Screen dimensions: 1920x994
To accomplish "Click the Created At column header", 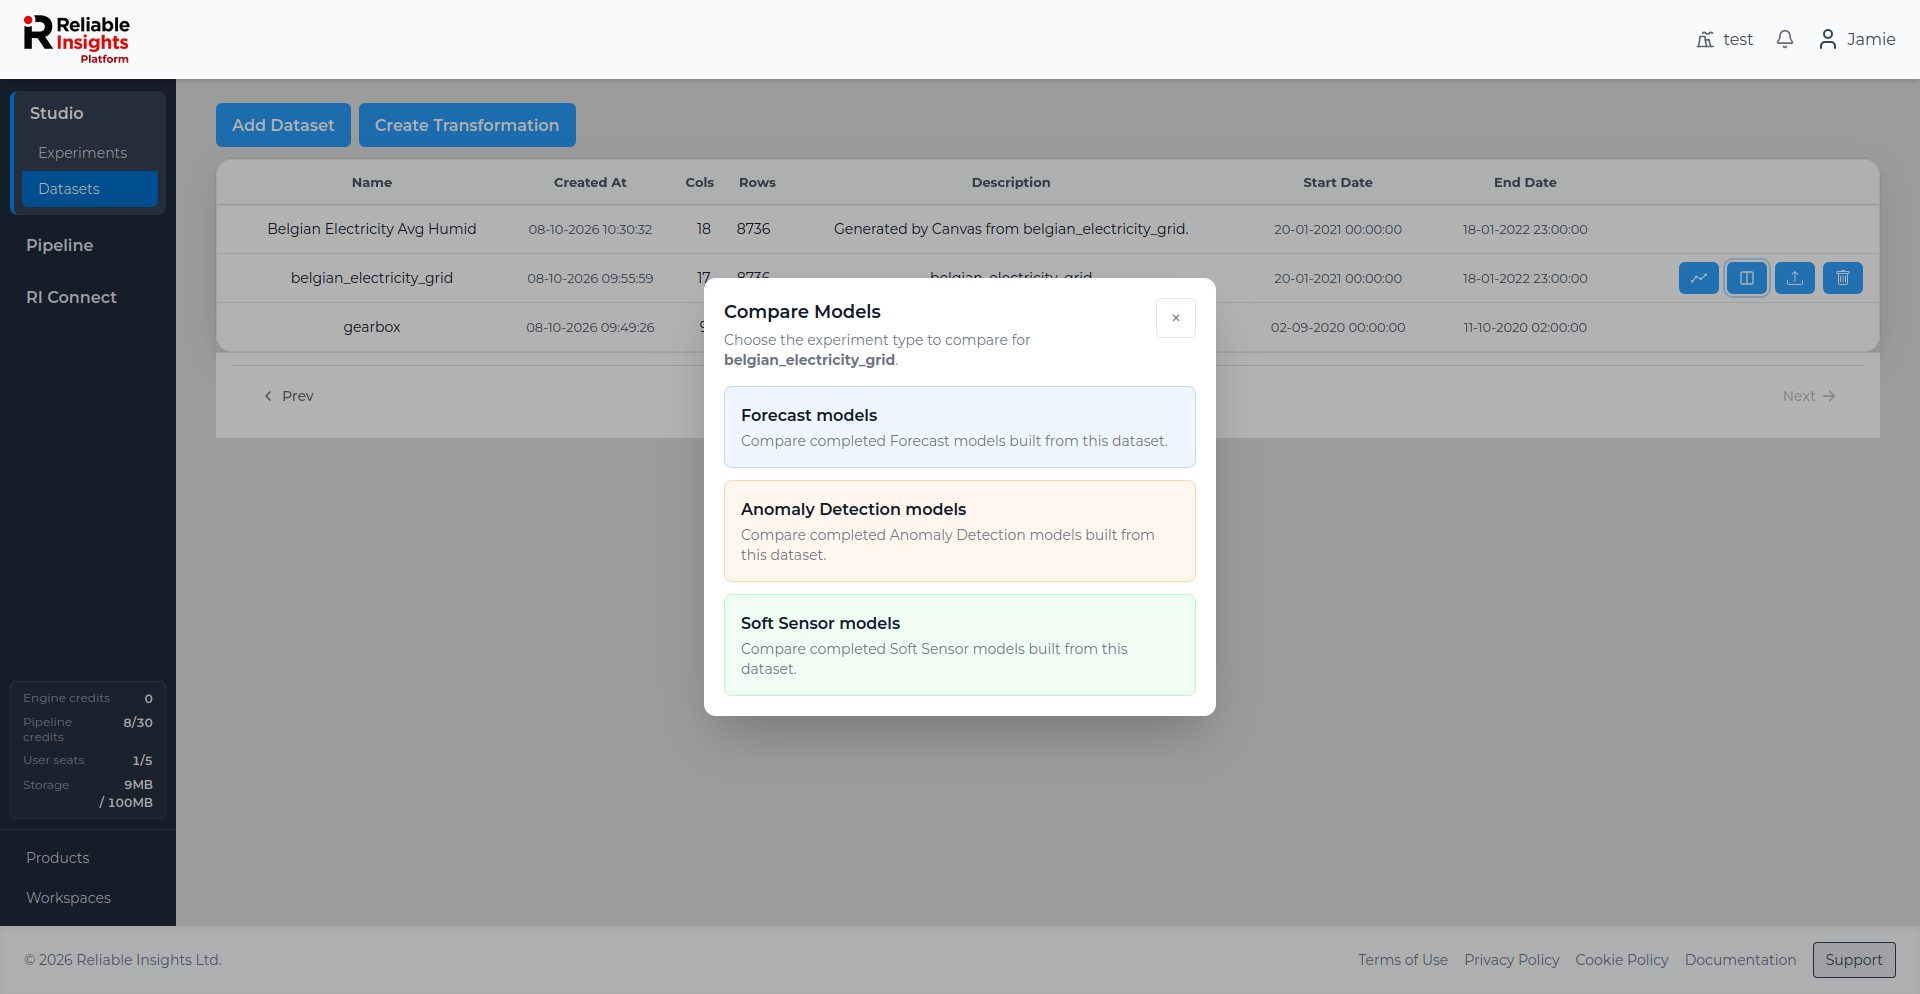I will pyautogui.click(x=590, y=182).
